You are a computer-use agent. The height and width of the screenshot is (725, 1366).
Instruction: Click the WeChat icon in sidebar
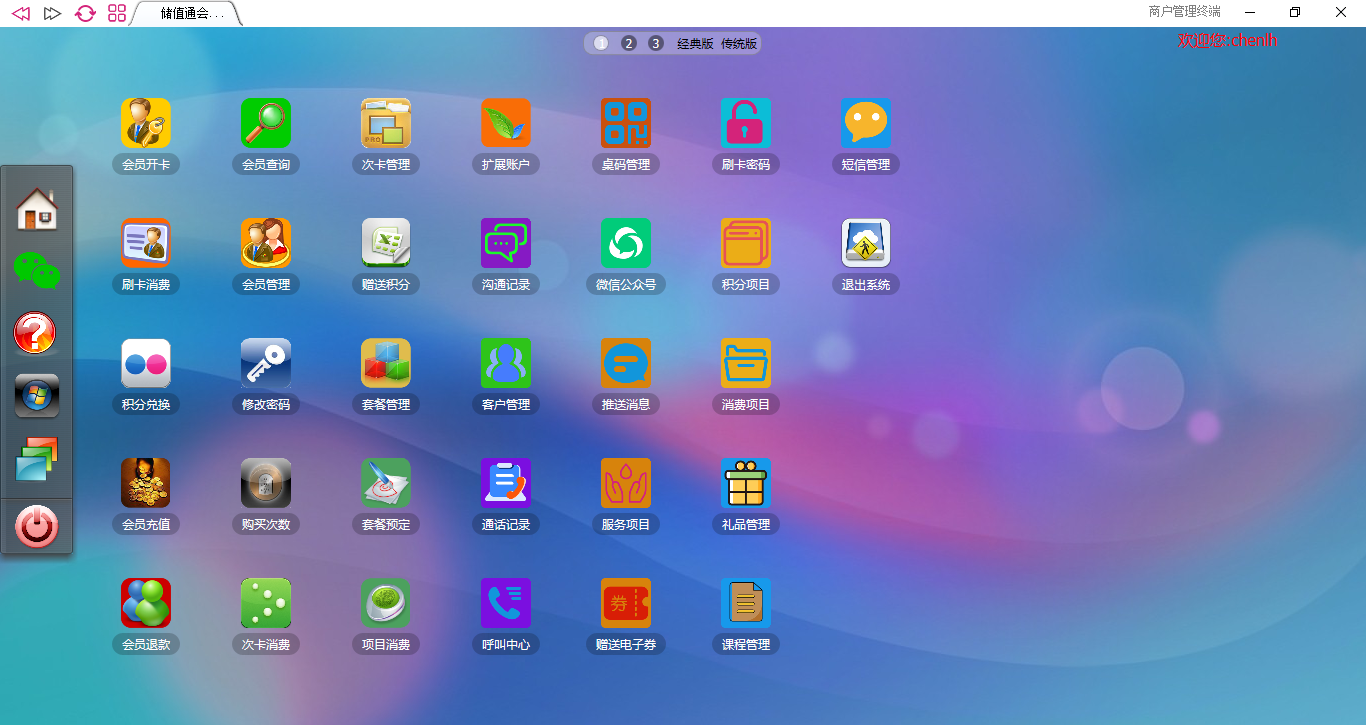[37, 270]
